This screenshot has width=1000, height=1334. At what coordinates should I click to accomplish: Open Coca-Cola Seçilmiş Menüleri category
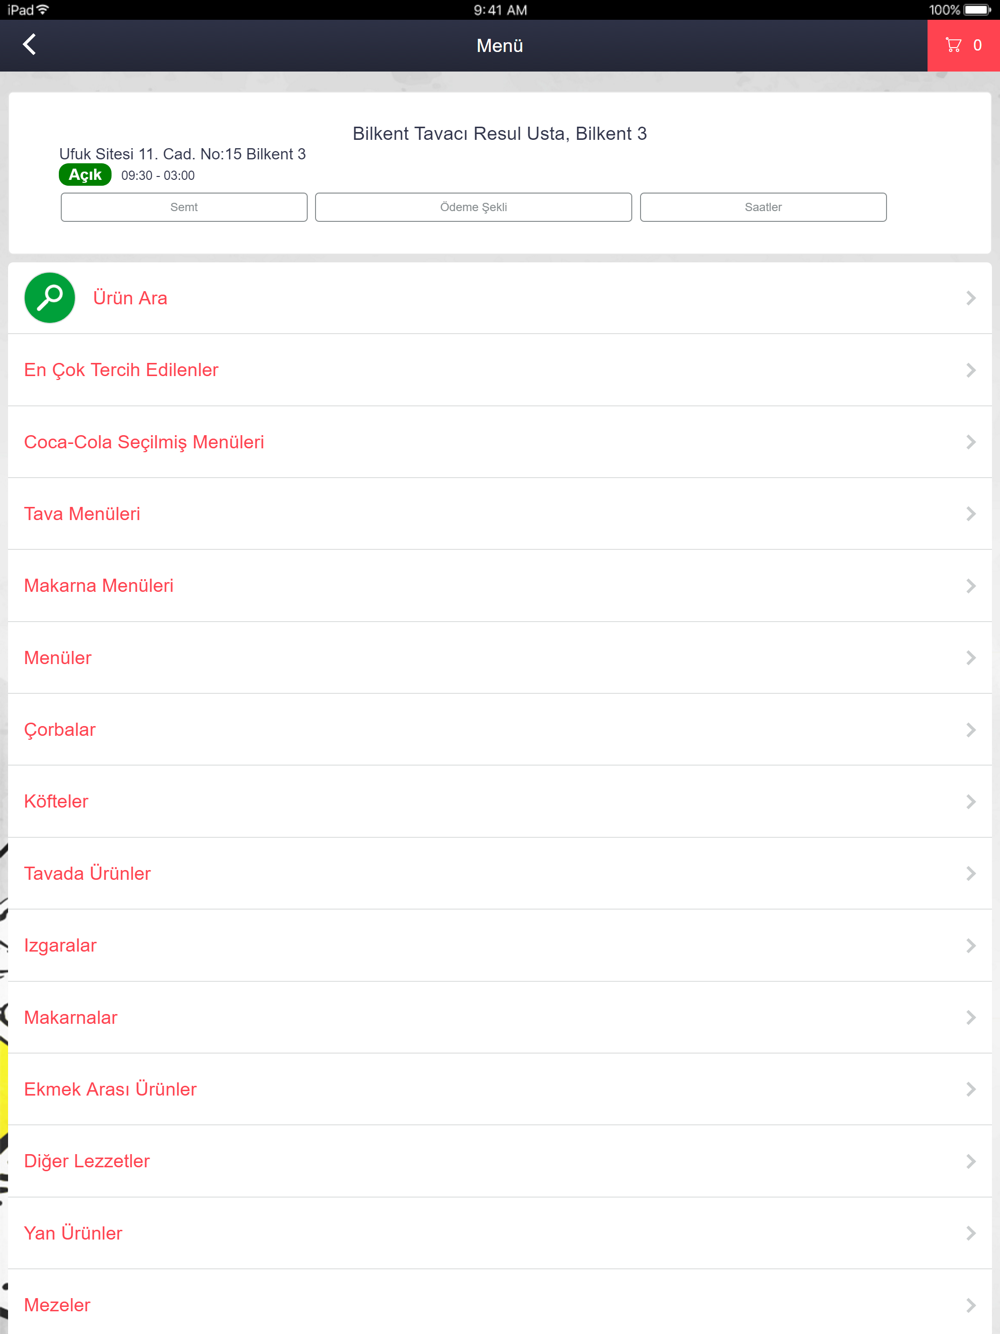click(x=500, y=442)
